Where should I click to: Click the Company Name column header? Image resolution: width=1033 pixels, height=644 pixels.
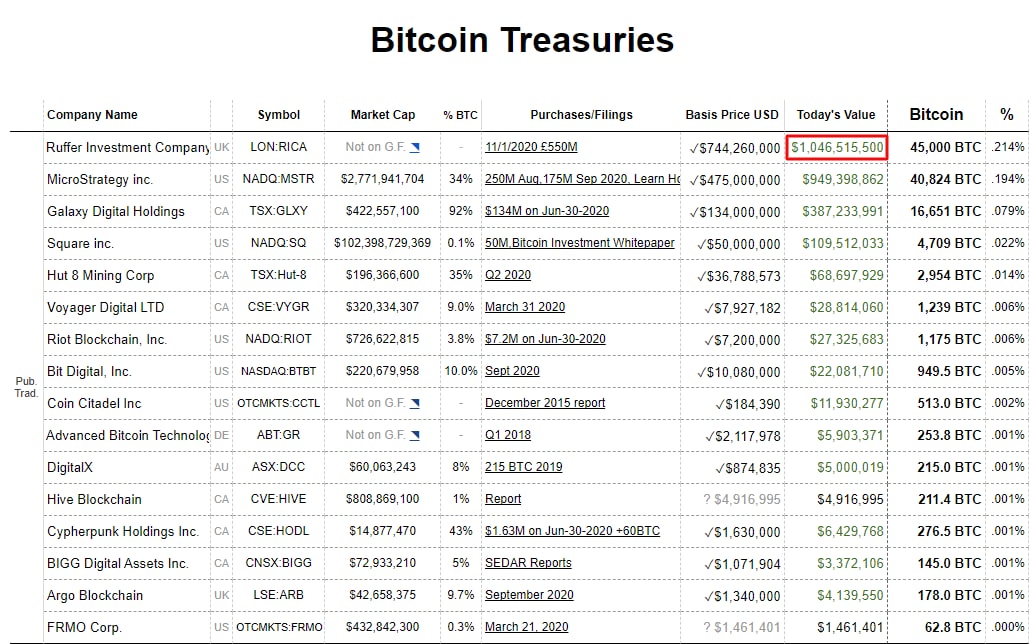tap(92, 115)
